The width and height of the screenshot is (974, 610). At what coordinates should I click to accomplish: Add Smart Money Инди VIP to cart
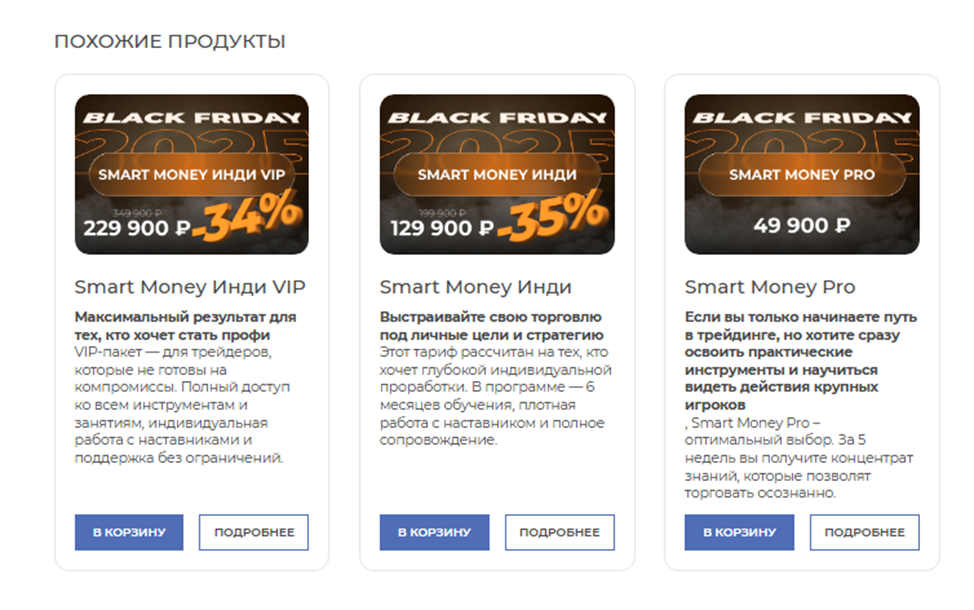(x=129, y=532)
